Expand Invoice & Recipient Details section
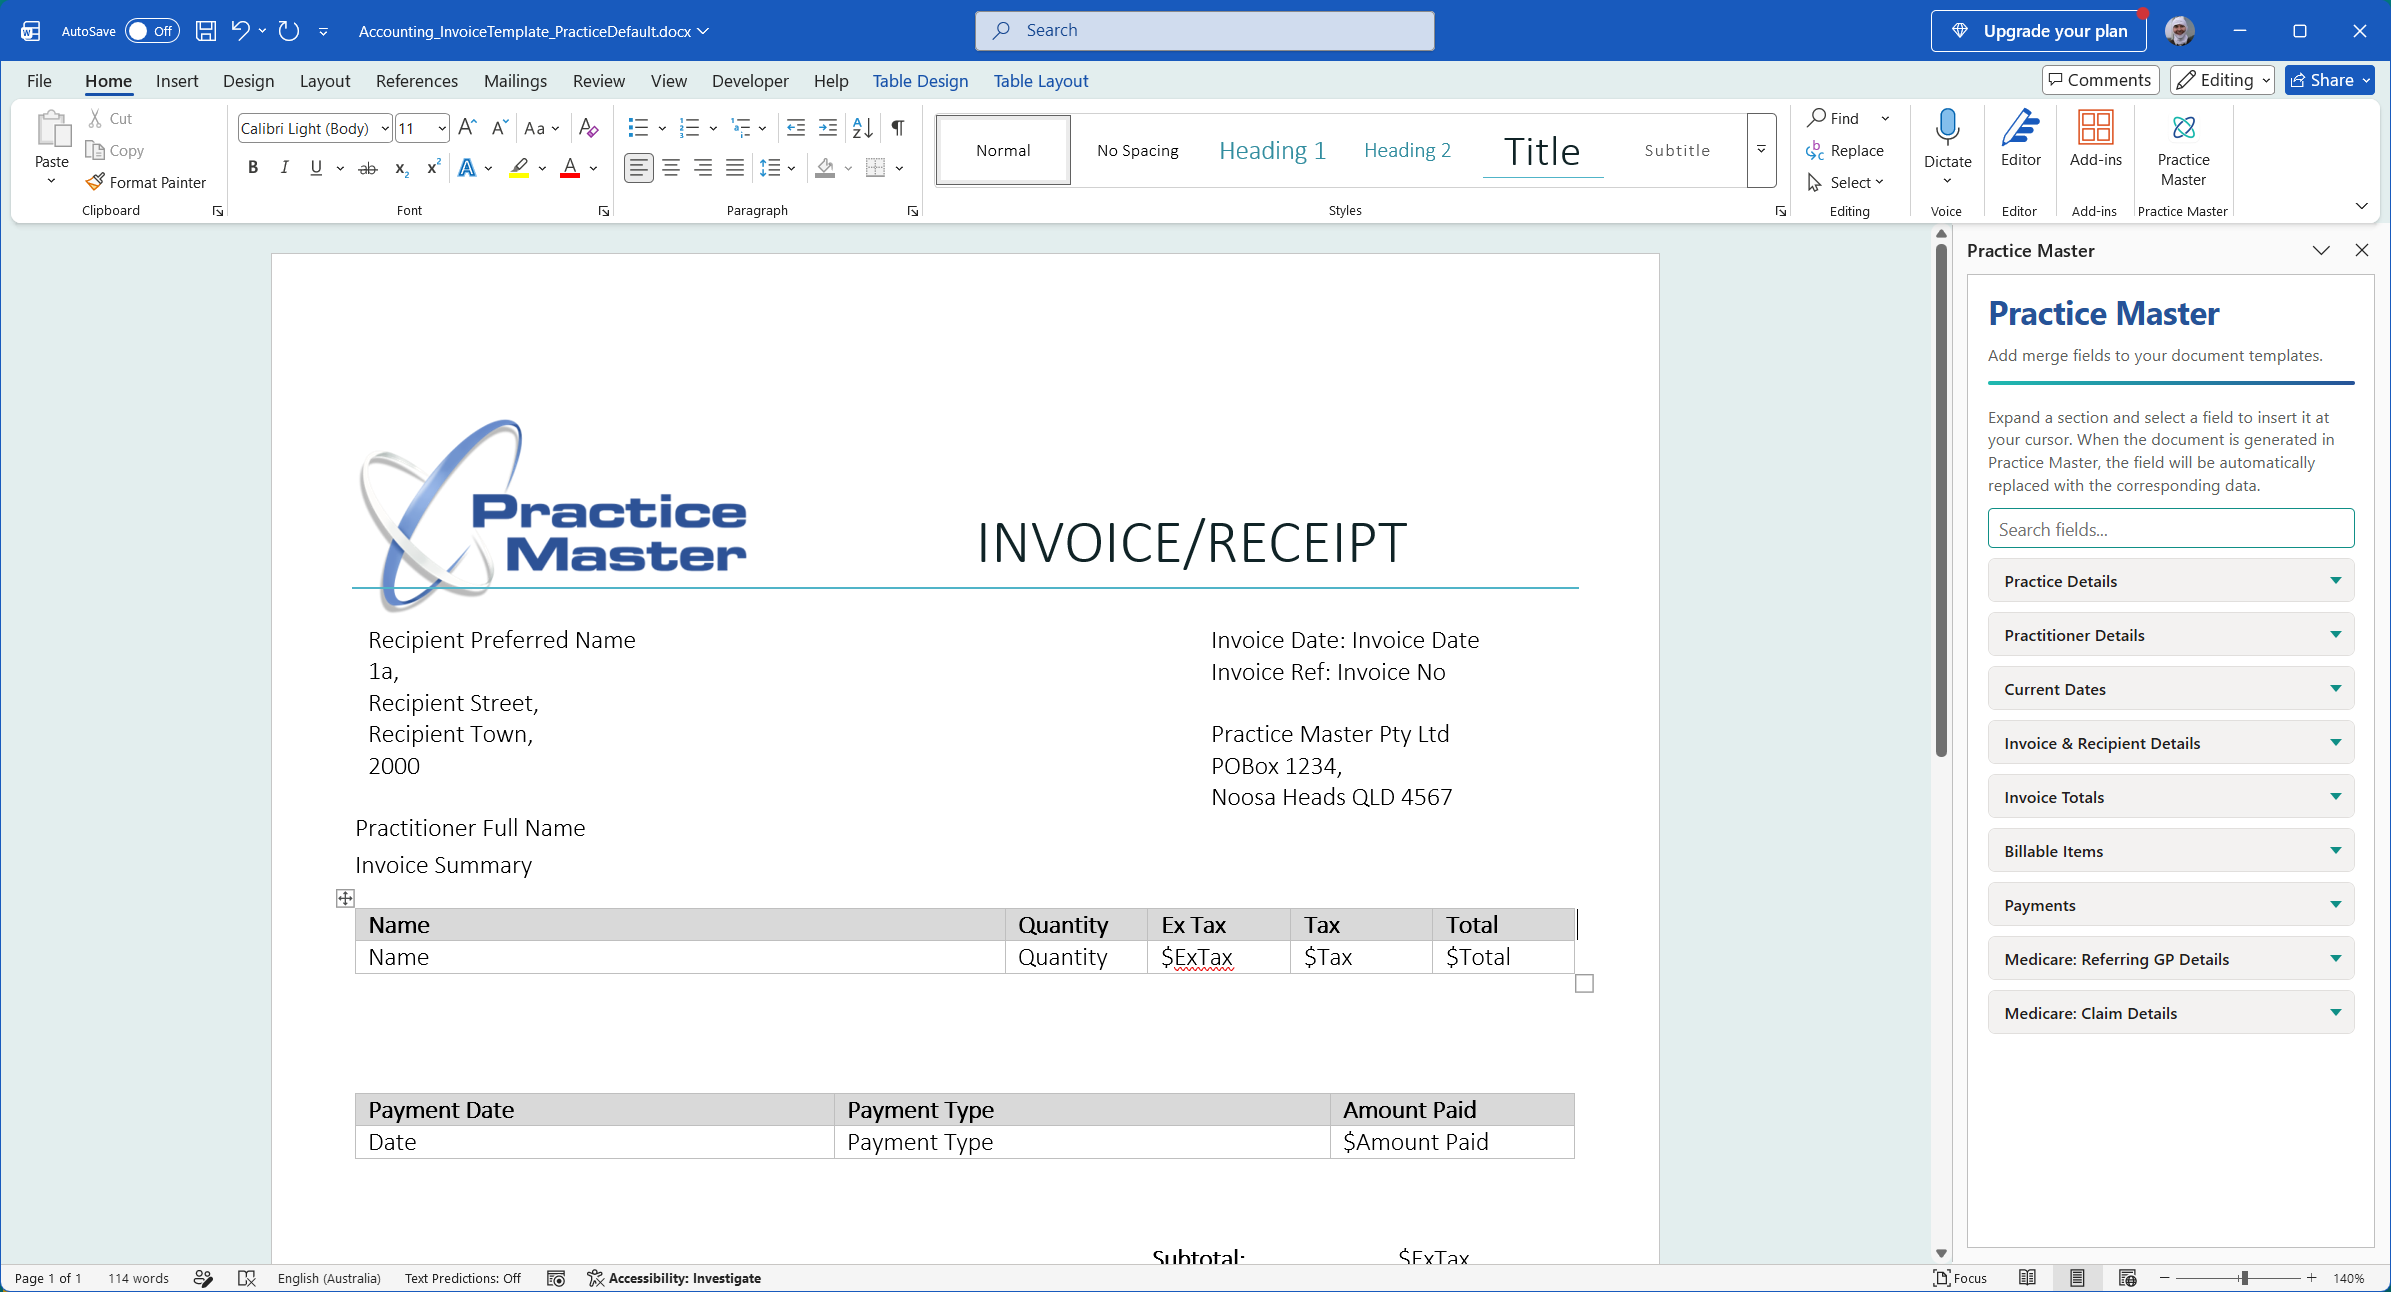This screenshot has height=1292, width=2391. (x=2170, y=743)
